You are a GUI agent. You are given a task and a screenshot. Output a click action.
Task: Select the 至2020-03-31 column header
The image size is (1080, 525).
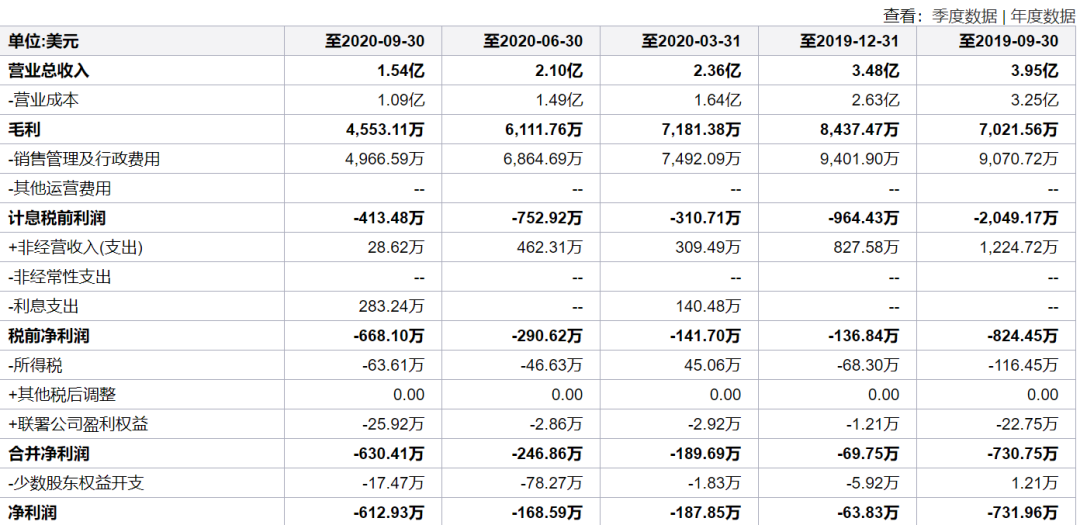pos(691,41)
